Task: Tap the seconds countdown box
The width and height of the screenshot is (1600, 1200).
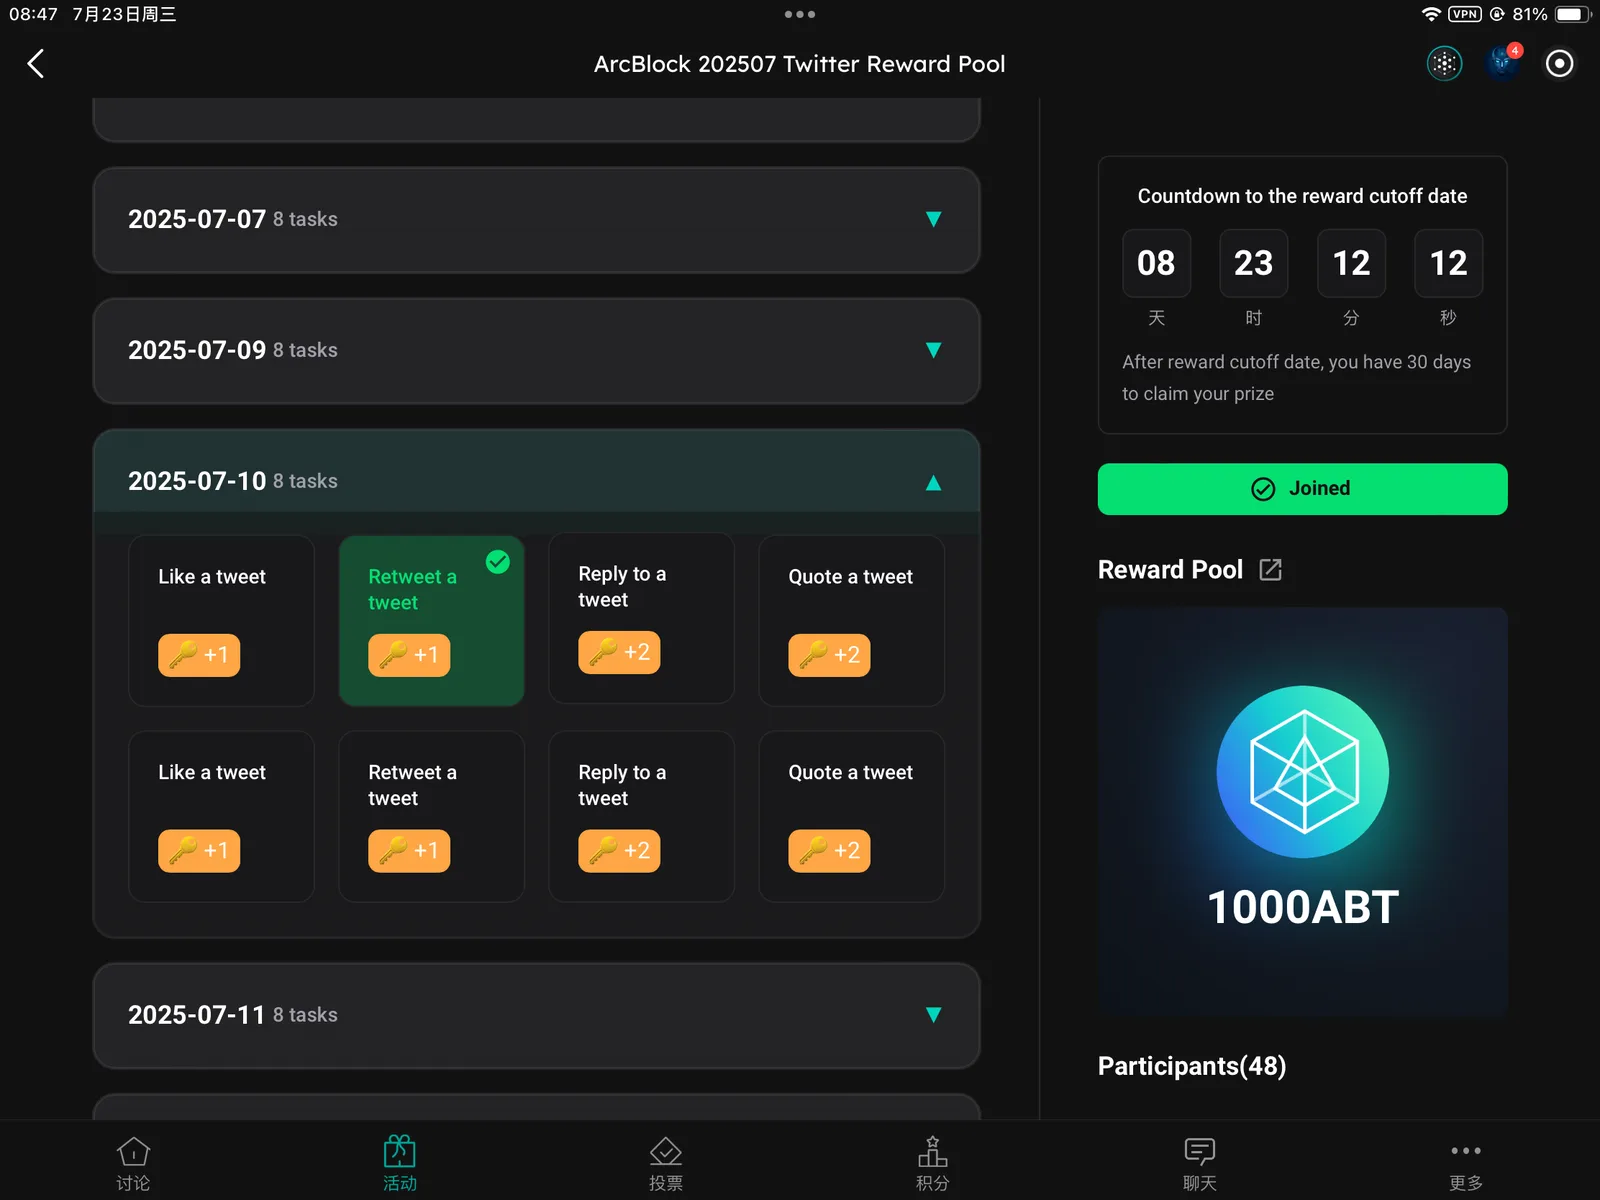Action: [1448, 263]
